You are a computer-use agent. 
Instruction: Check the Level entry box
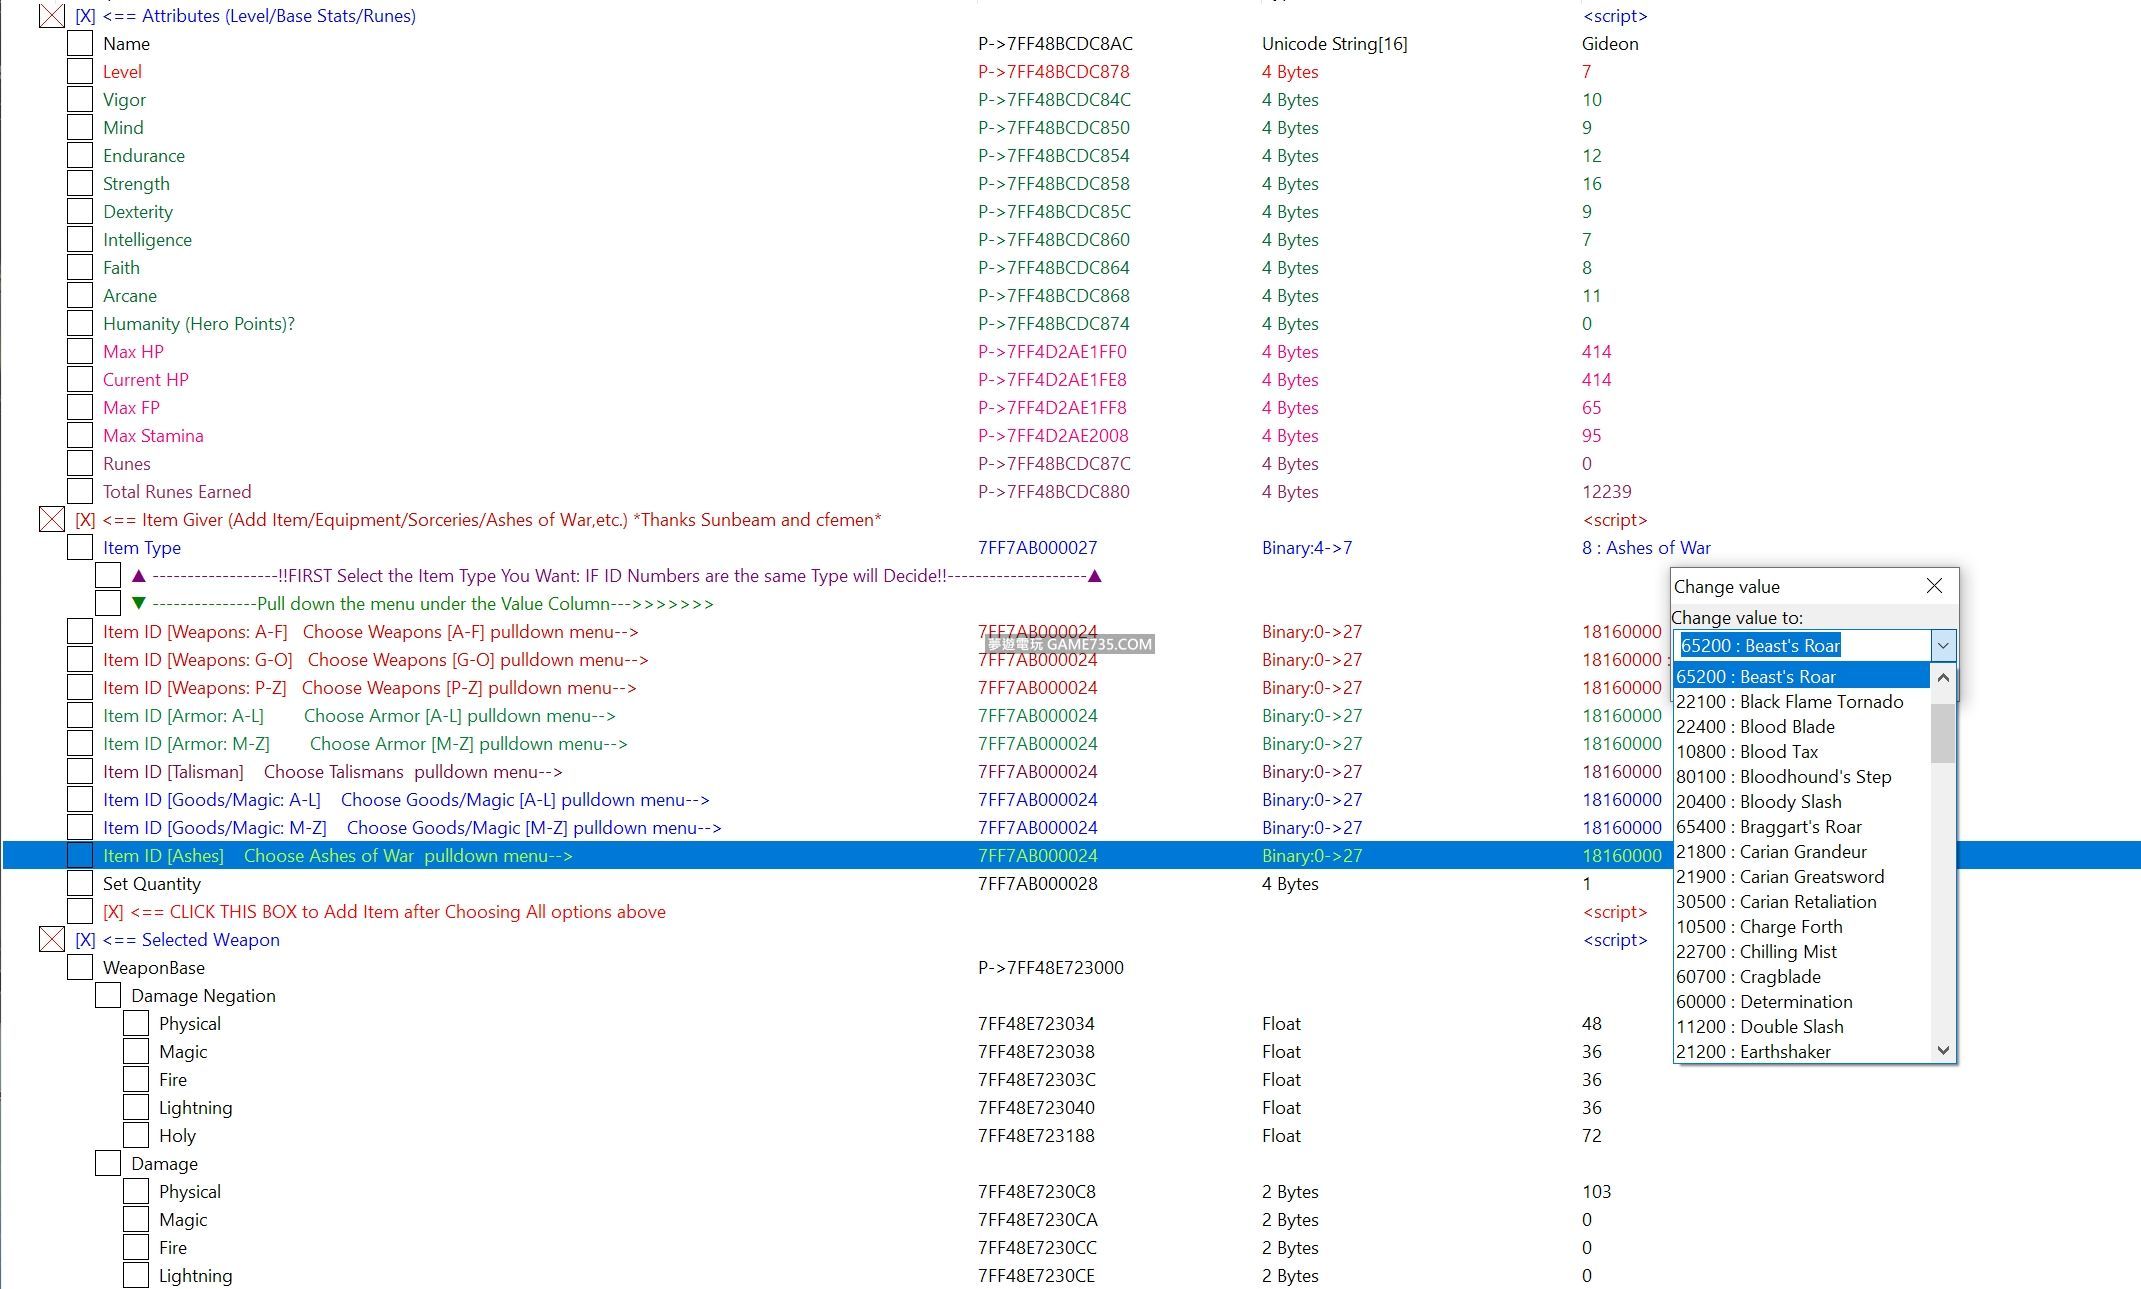80,72
